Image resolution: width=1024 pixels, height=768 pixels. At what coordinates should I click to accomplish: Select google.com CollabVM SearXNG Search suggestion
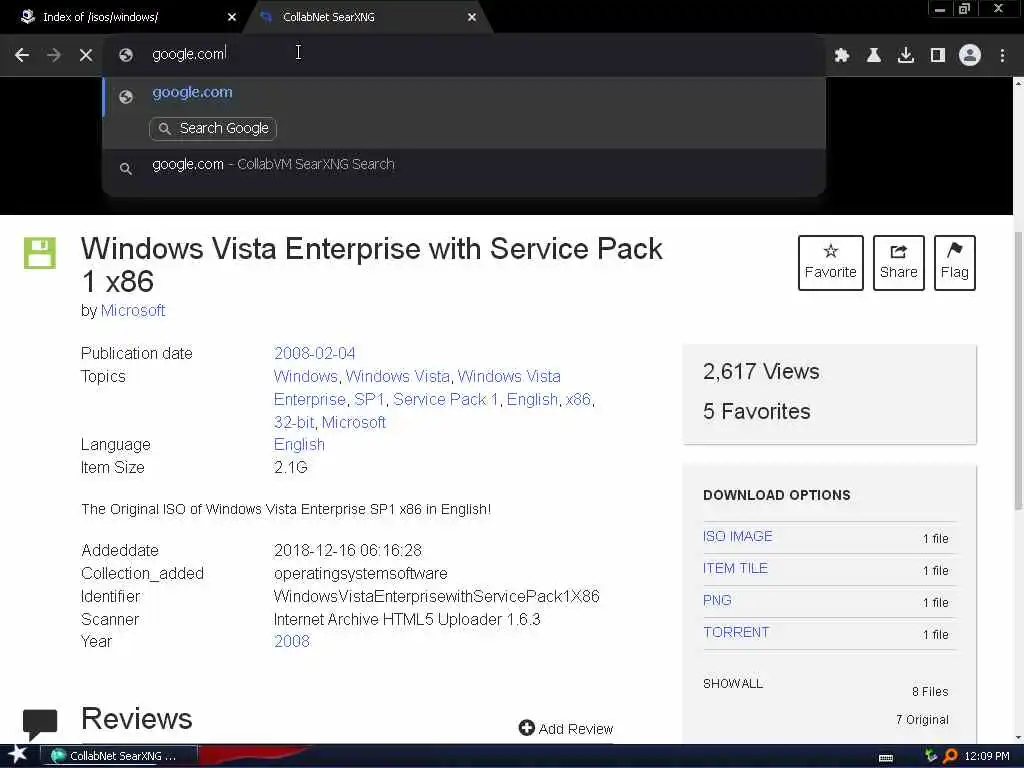coord(464,165)
